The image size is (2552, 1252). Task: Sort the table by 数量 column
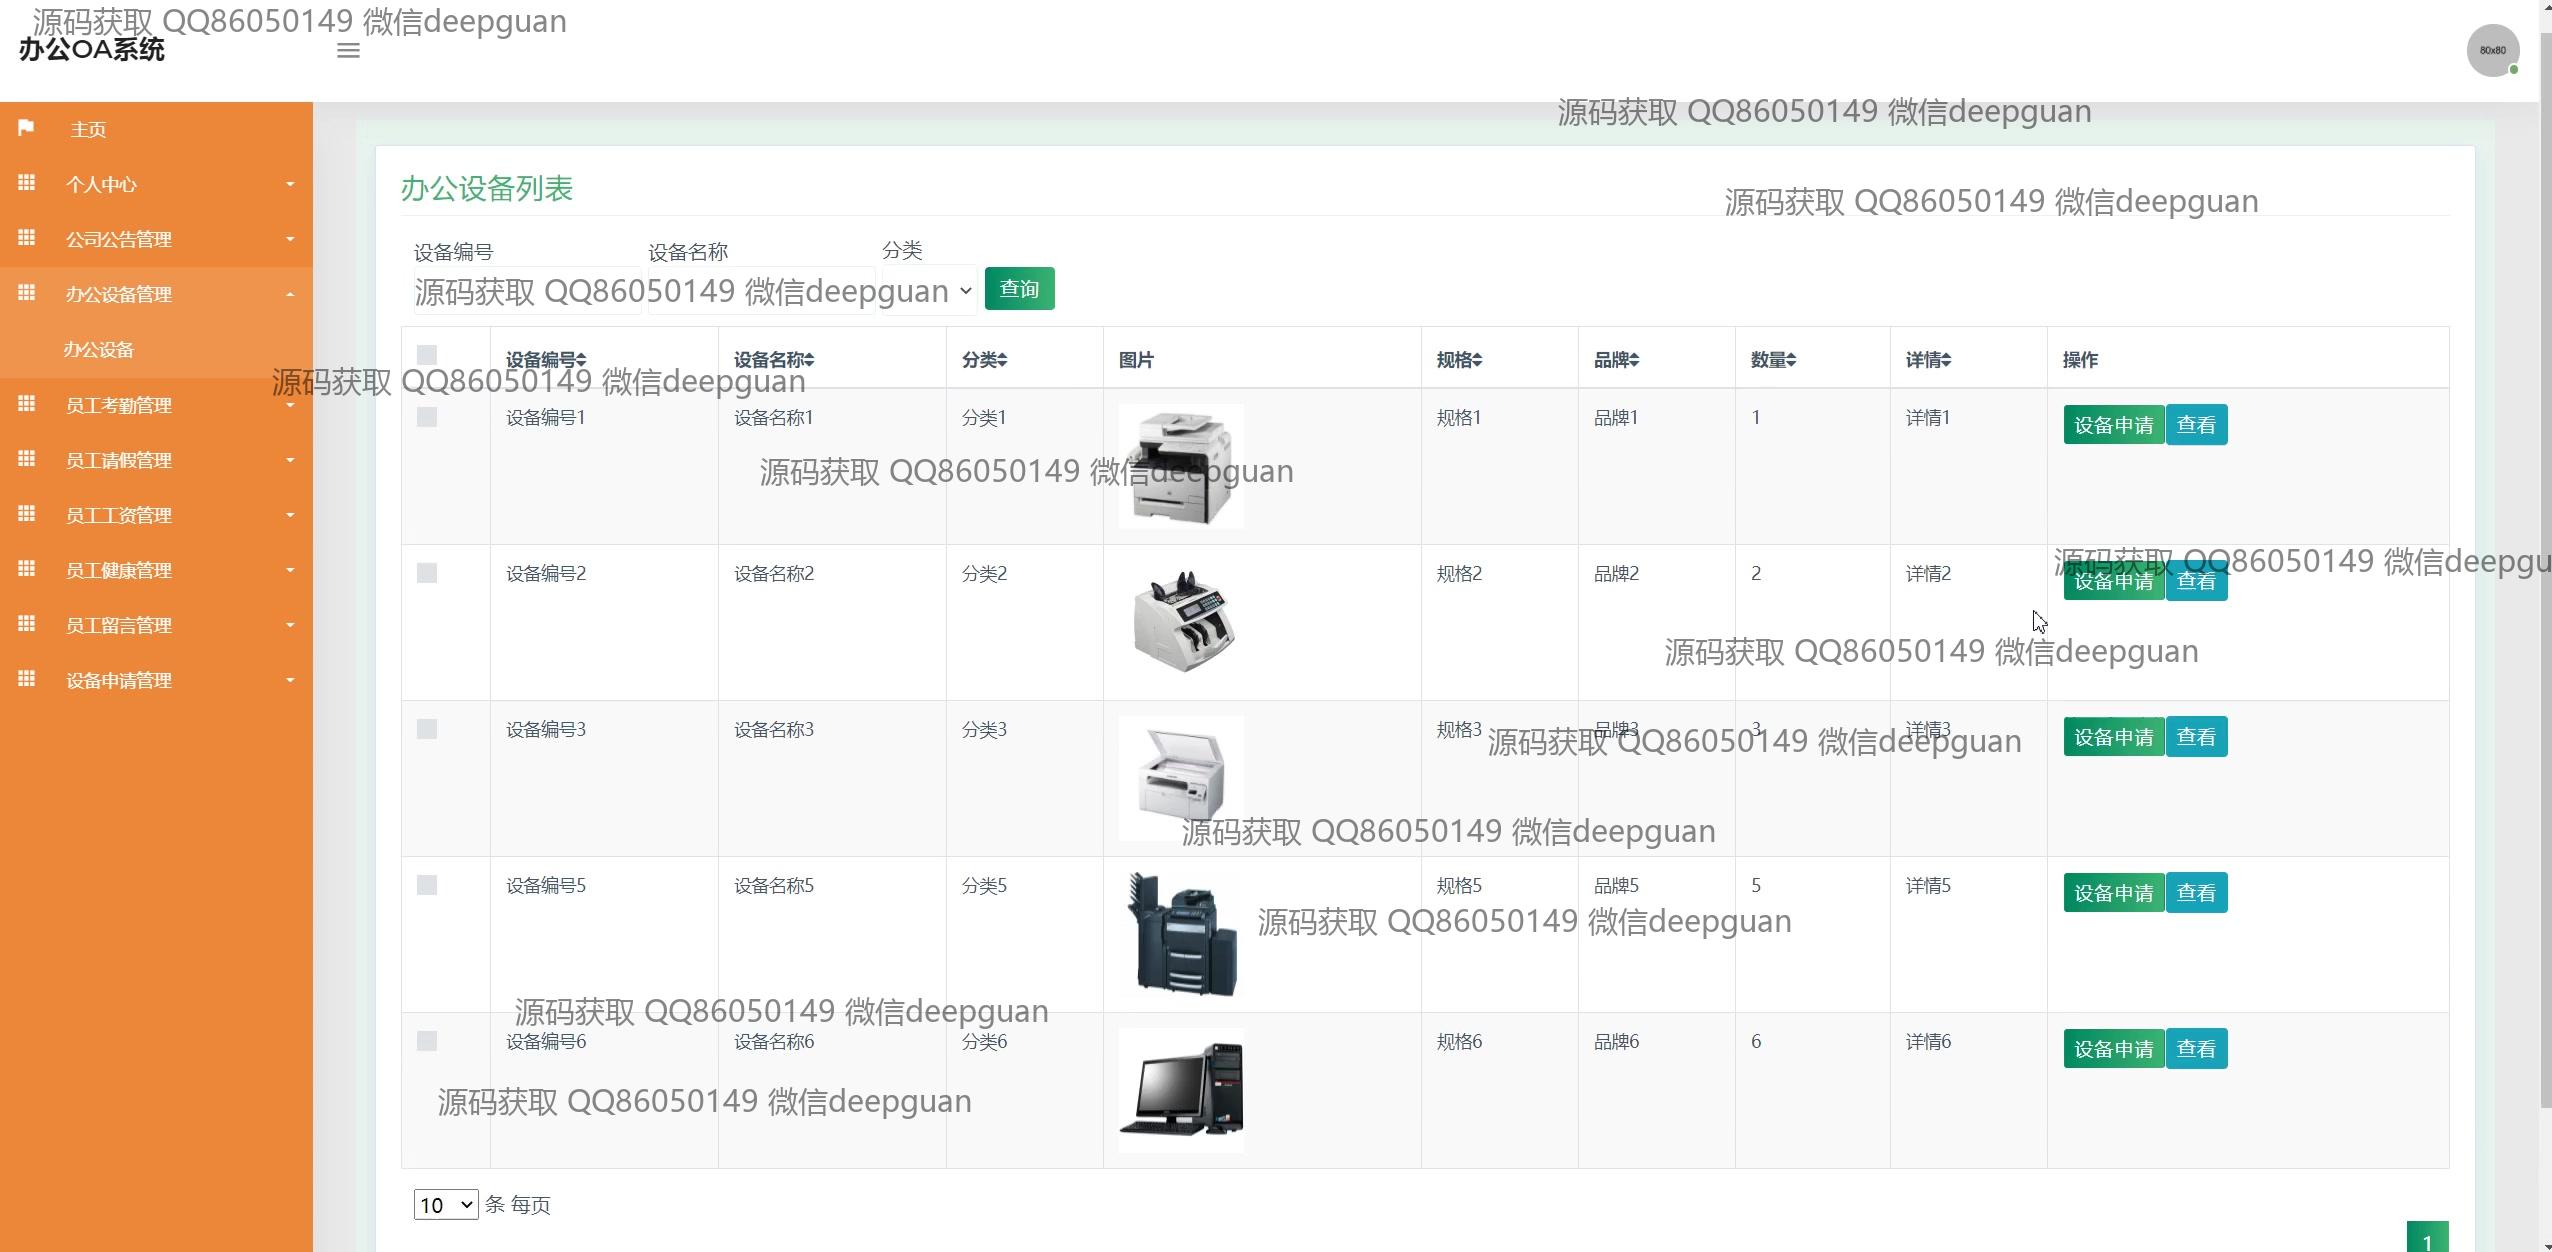coord(1773,360)
